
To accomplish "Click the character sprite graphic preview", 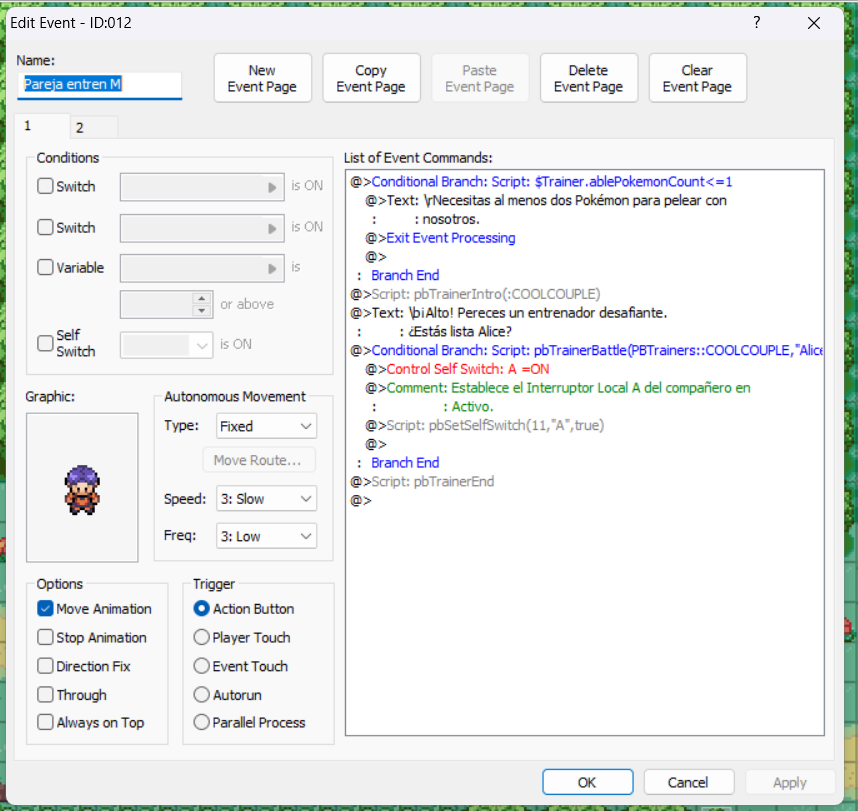I will coord(82,487).
